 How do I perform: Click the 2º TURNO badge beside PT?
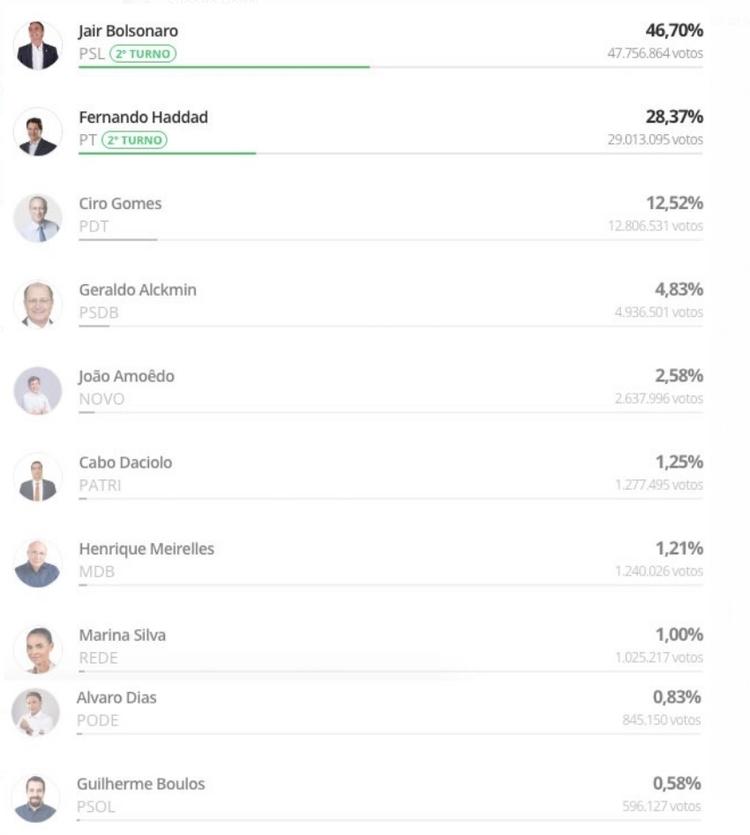coord(135,140)
